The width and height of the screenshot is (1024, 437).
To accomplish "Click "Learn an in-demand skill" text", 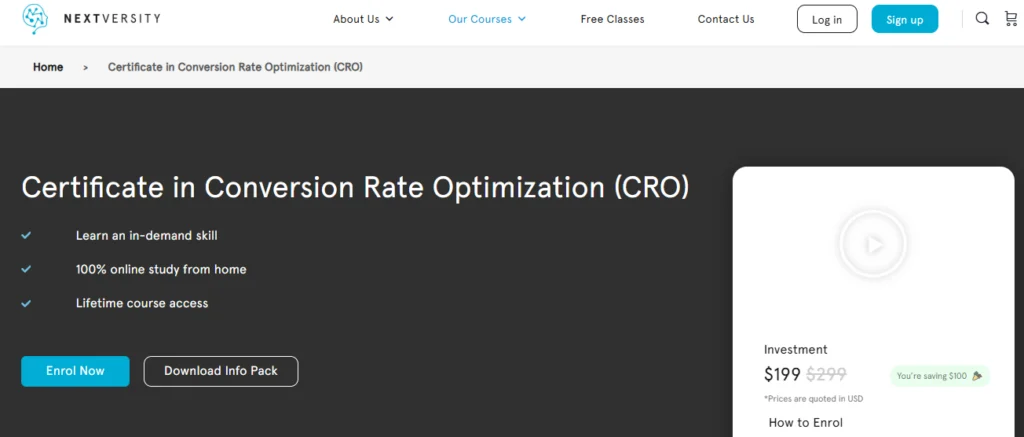I will 146,235.
